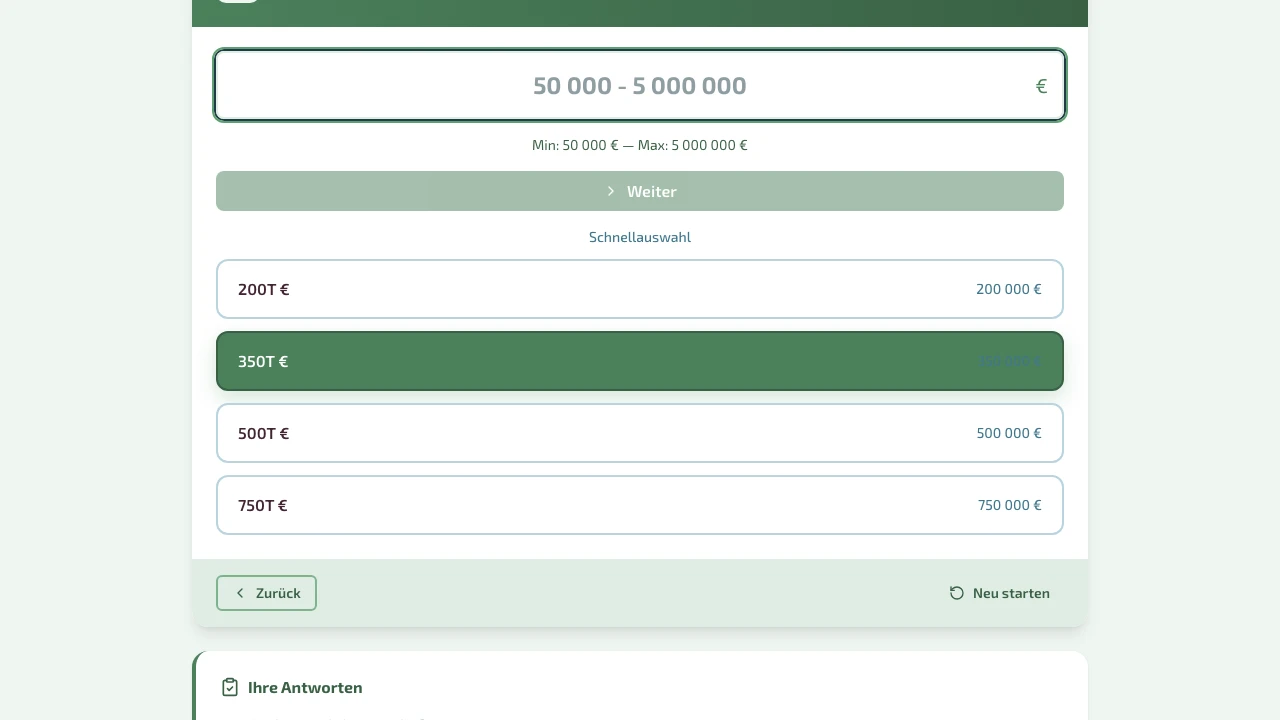Click the 200 000 € value text

1008,289
